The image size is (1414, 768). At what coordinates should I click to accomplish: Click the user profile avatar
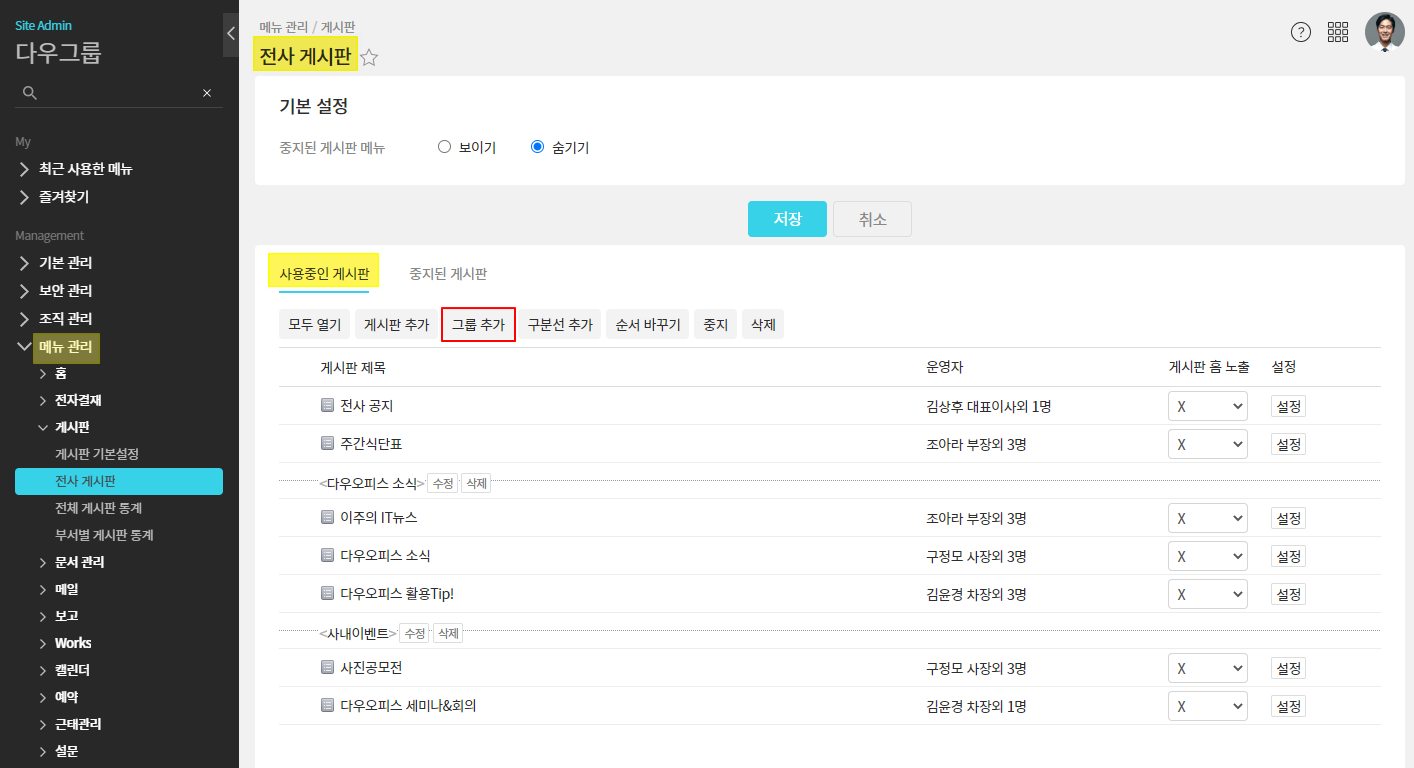tap(1384, 32)
